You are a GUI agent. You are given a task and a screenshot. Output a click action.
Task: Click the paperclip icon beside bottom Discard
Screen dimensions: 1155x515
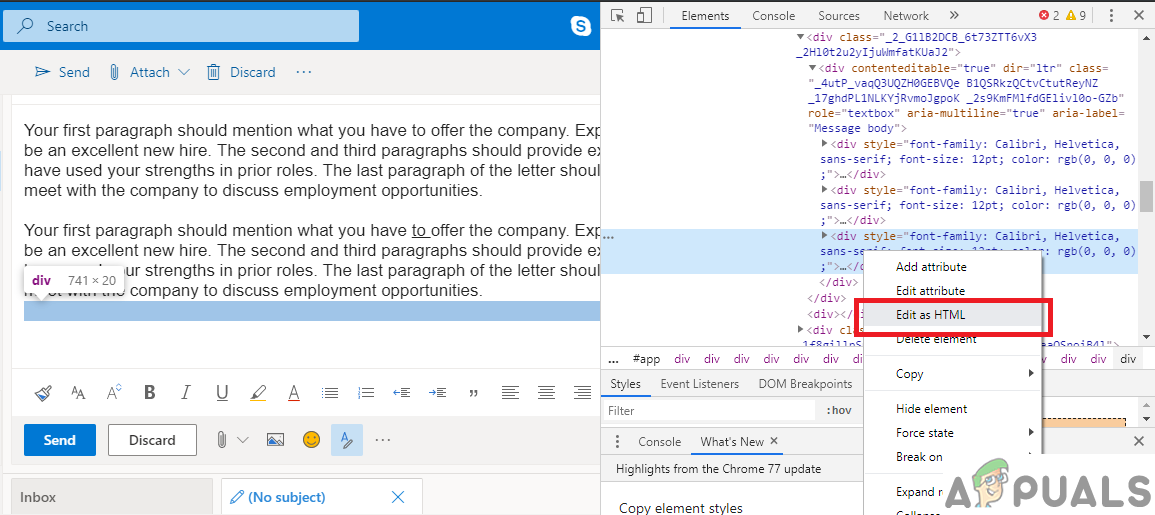click(x=221, y=440)
